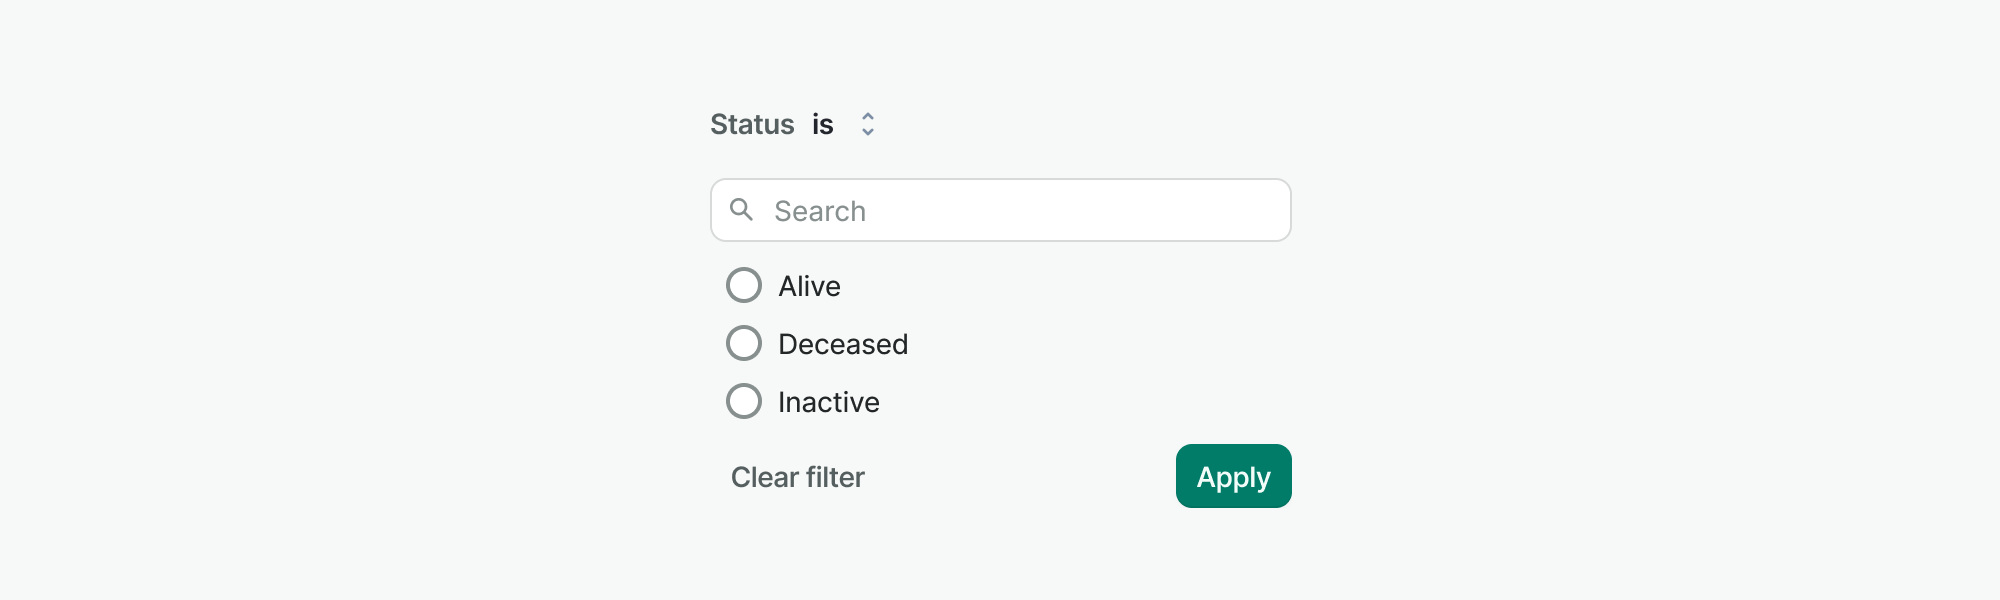This screenshot has height=600, width=2000.
Task: Click the 'Deceased' option label text
Action: (x=843, y=344)
